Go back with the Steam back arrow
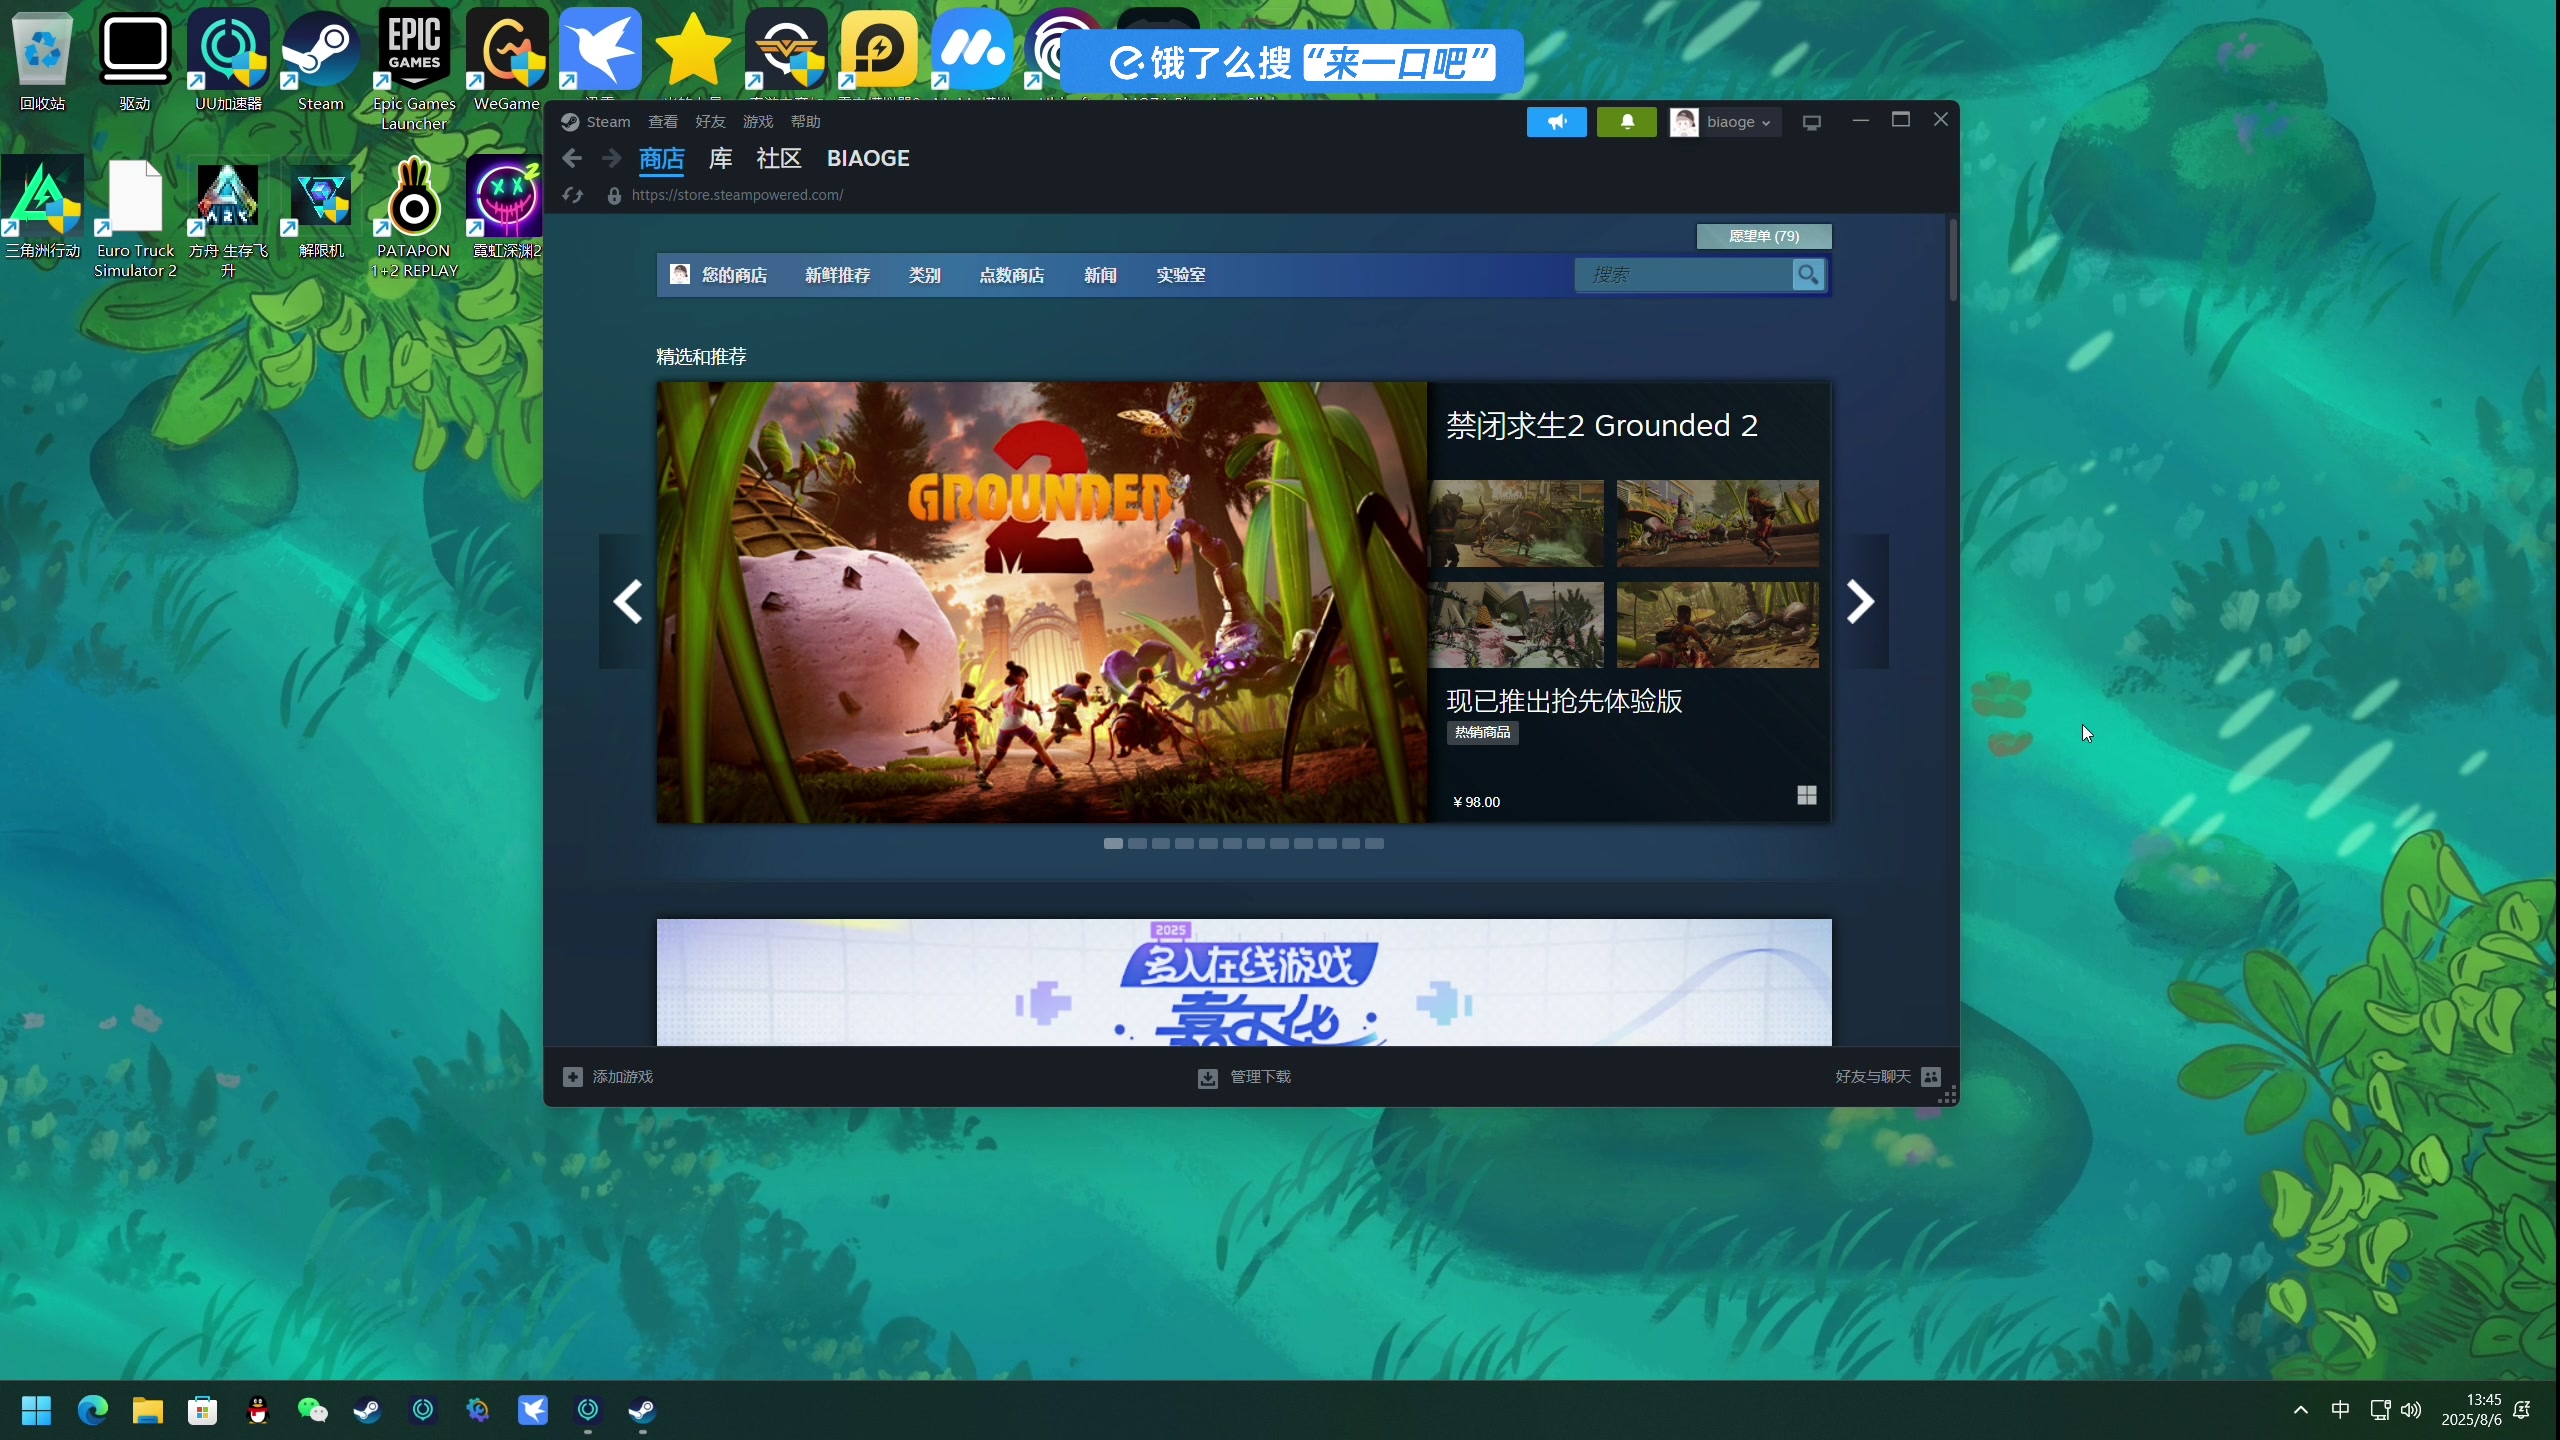This screenshot has height=1440, width=2560. [572, 158]
